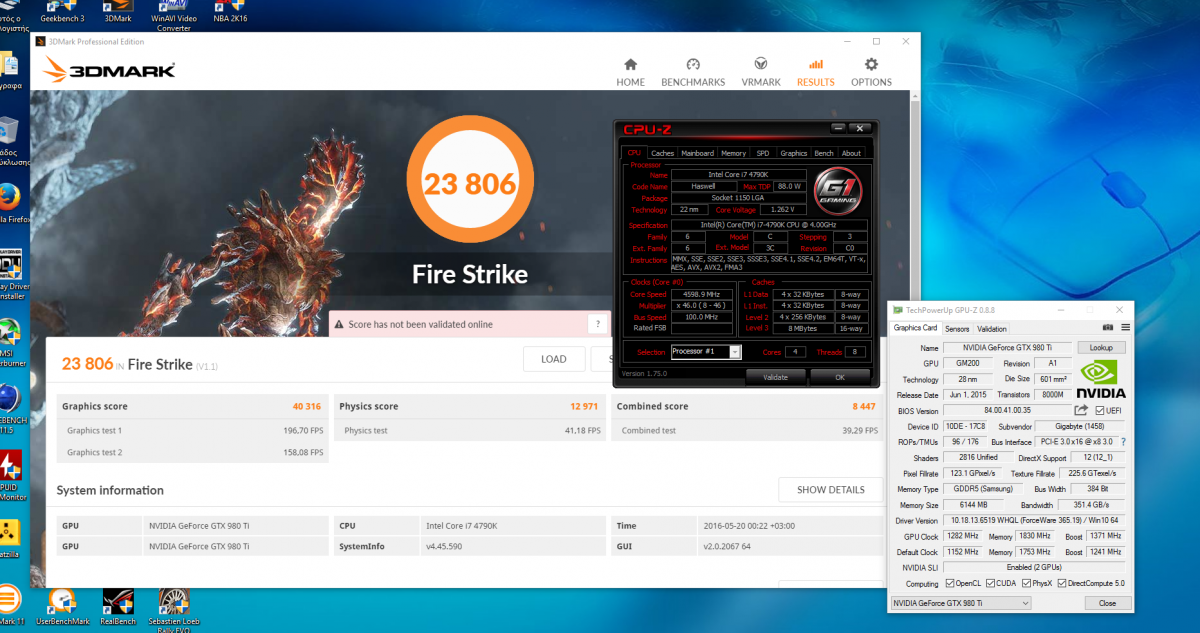Open the RealBench desktop shortcut

(119, 605)
